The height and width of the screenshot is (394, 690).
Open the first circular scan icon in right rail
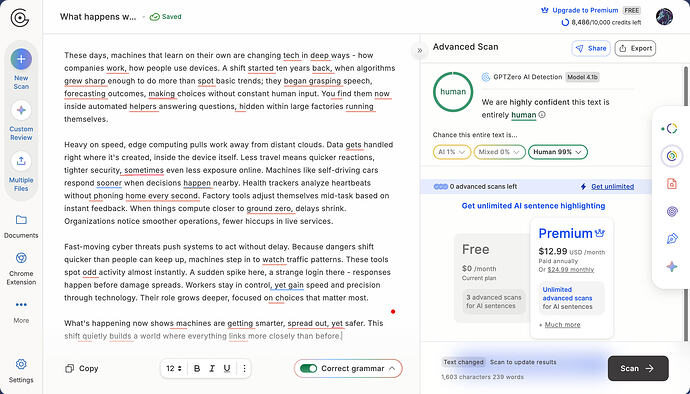point(671,129)
